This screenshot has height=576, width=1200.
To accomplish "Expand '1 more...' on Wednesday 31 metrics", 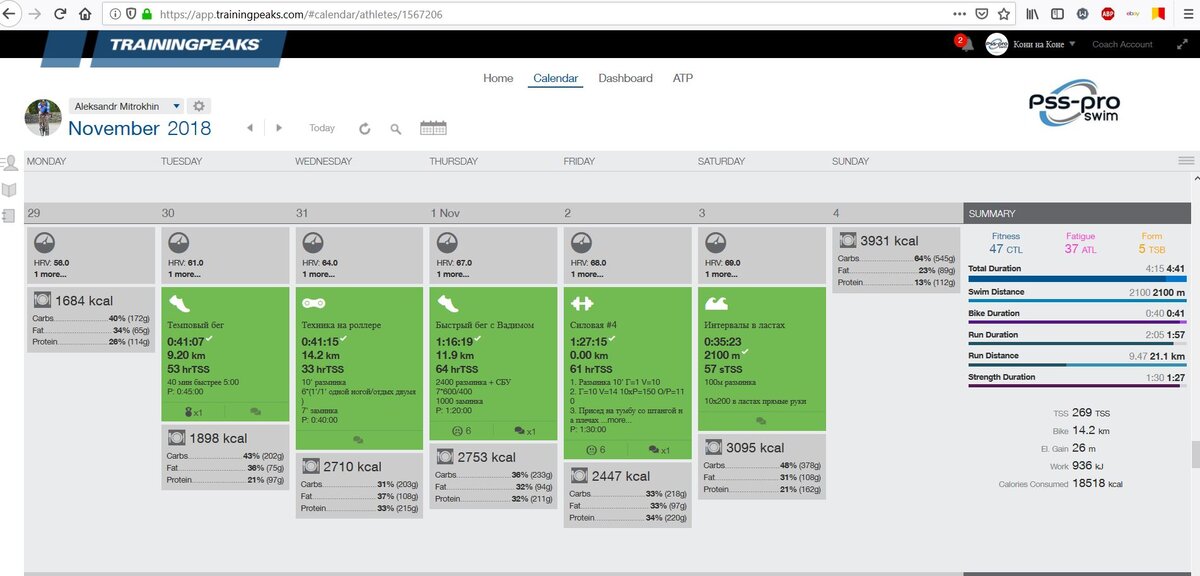I will point(320,274).
